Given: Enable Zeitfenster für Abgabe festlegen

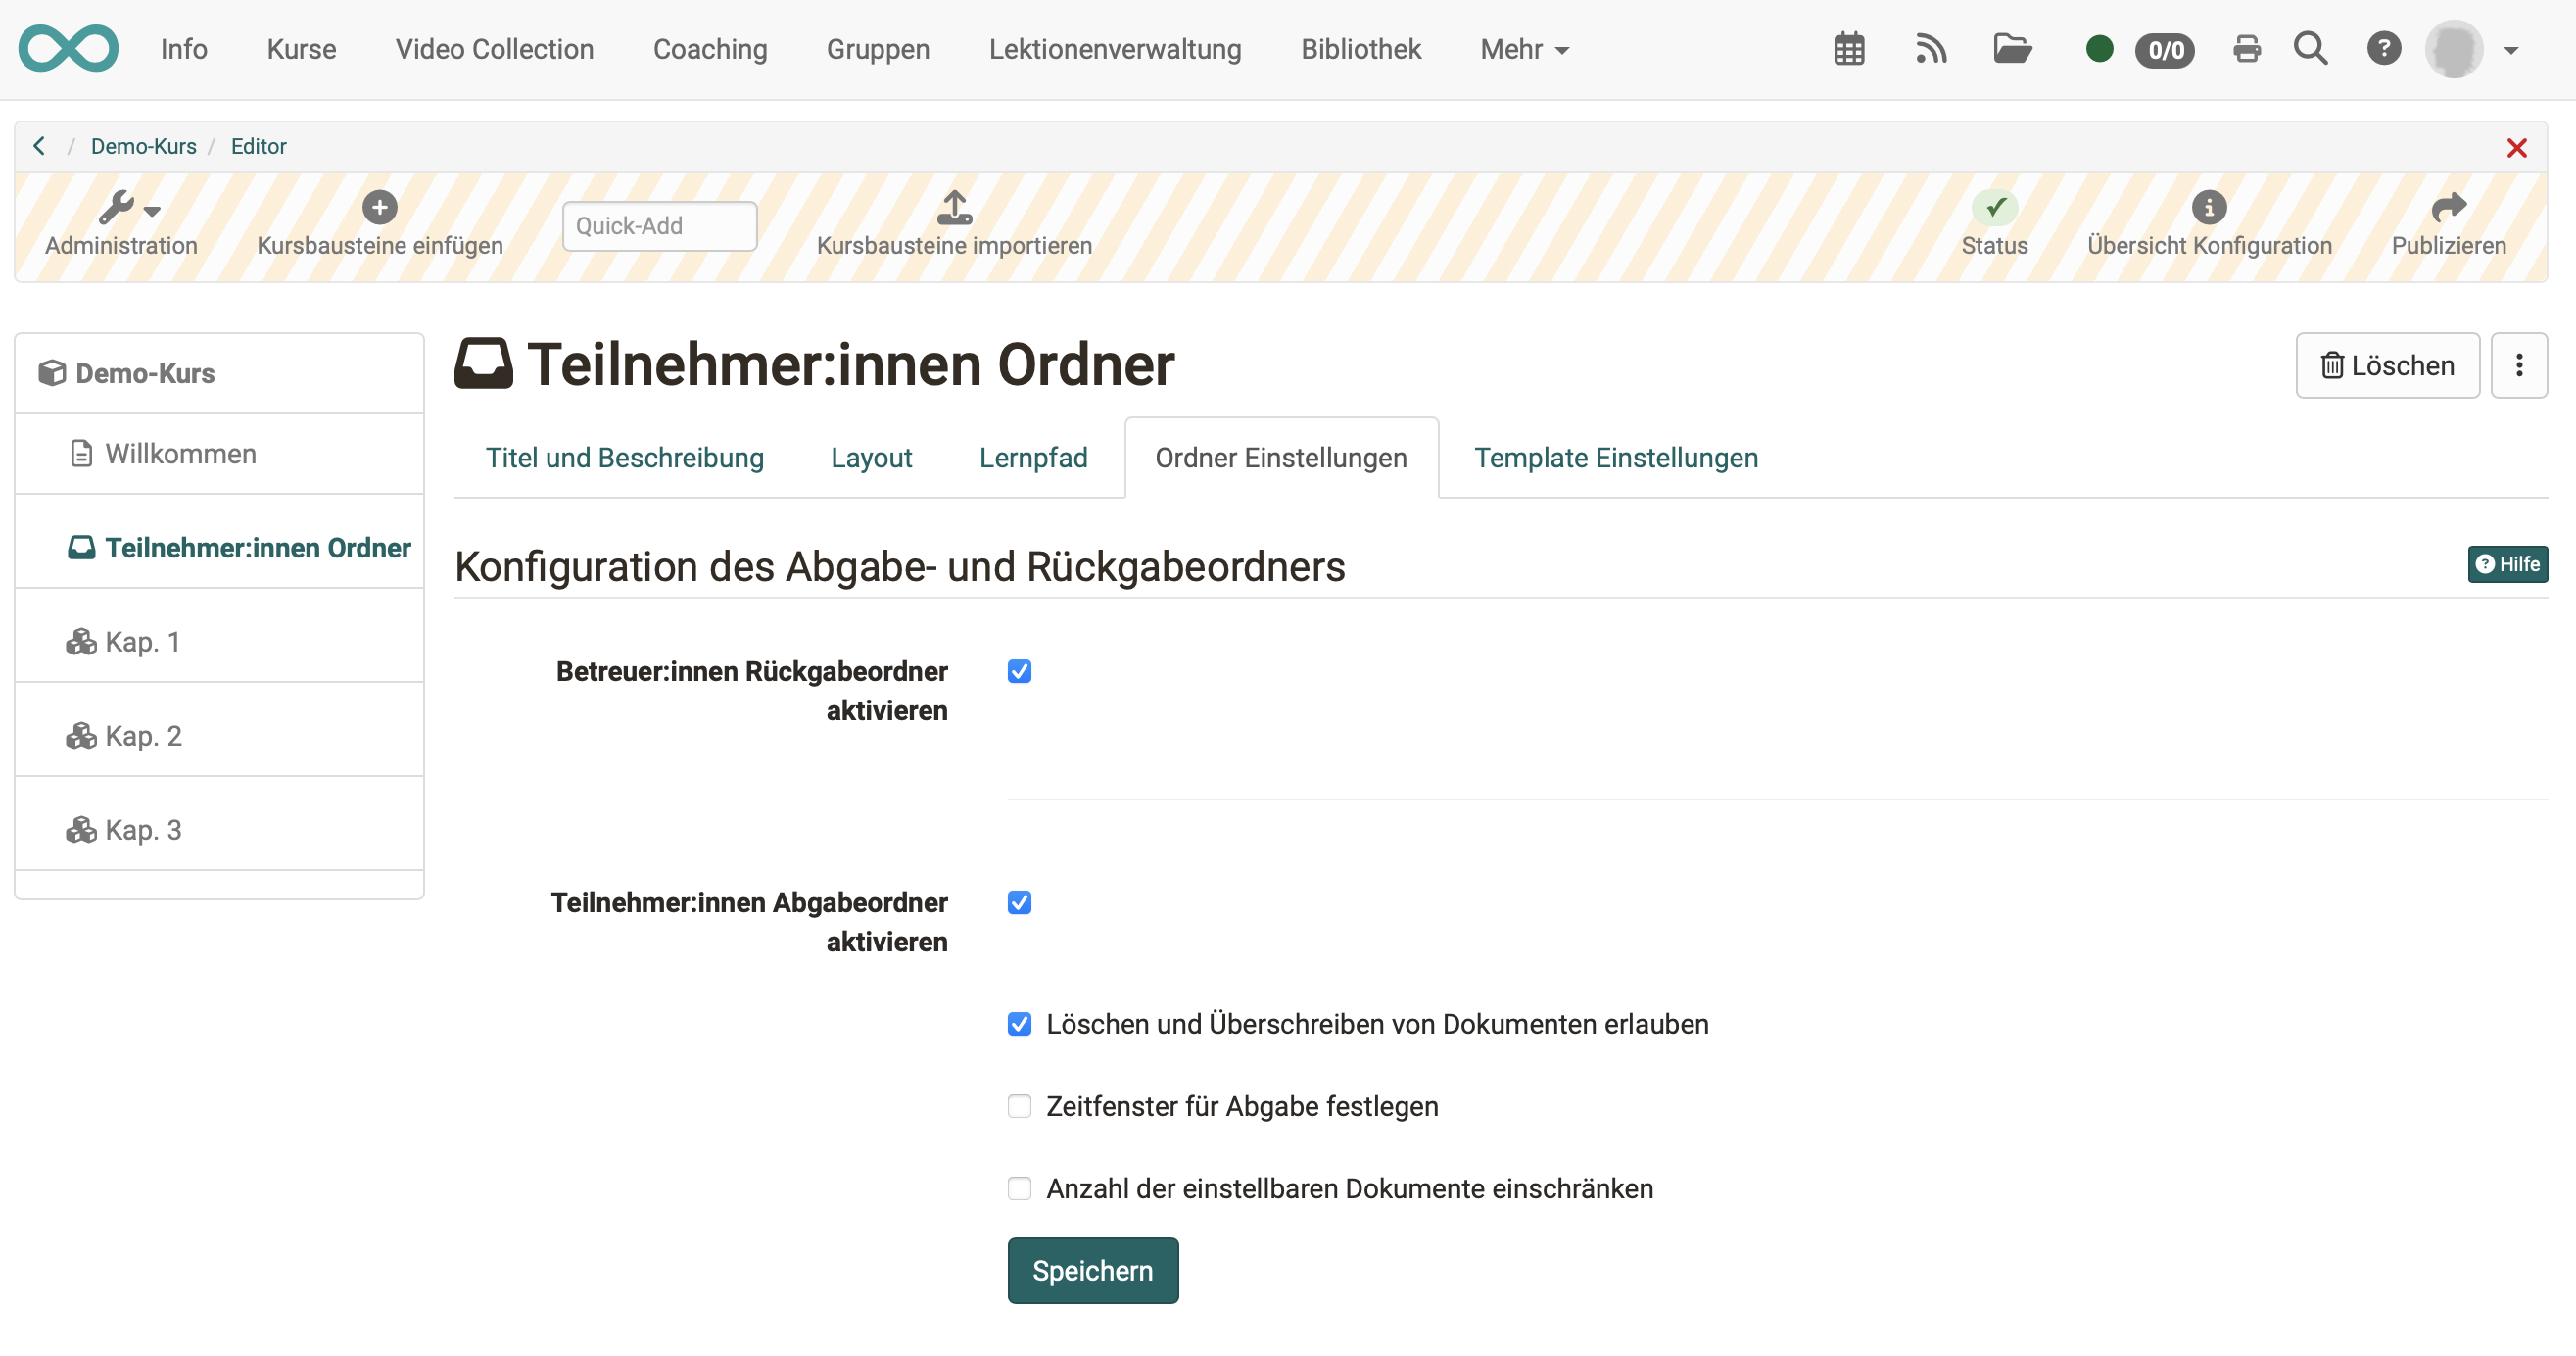Looking at the screenshot, I should click(1019, 1105).
